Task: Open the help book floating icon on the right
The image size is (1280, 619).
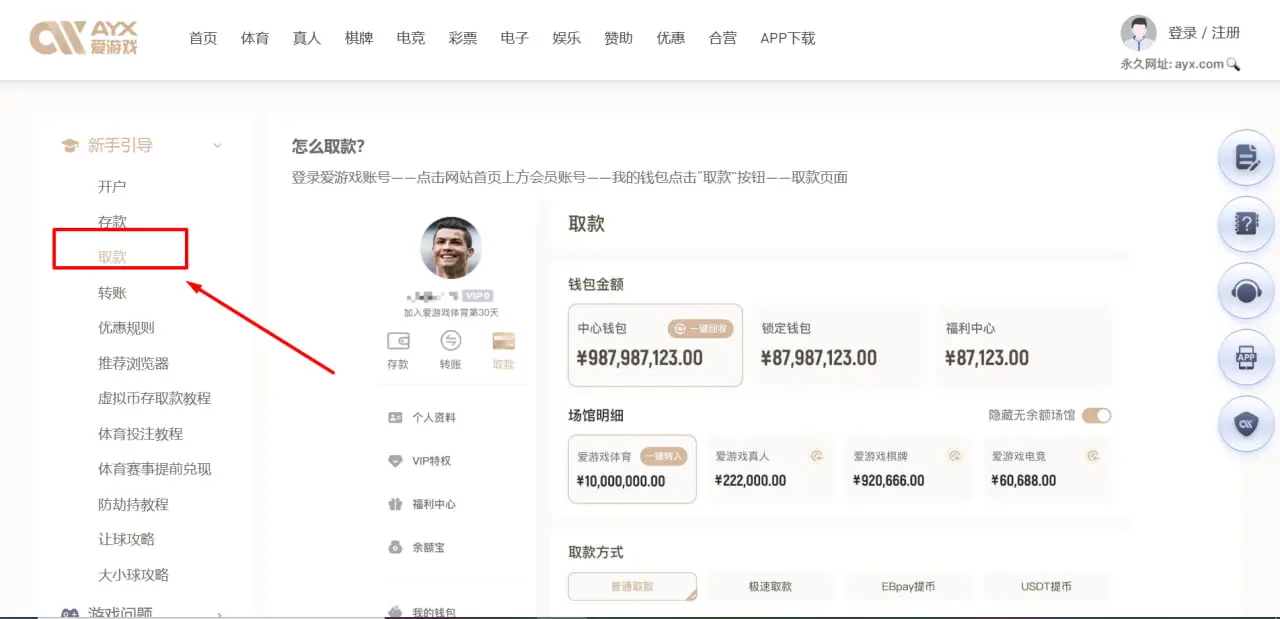Action: pos(1245,225)
